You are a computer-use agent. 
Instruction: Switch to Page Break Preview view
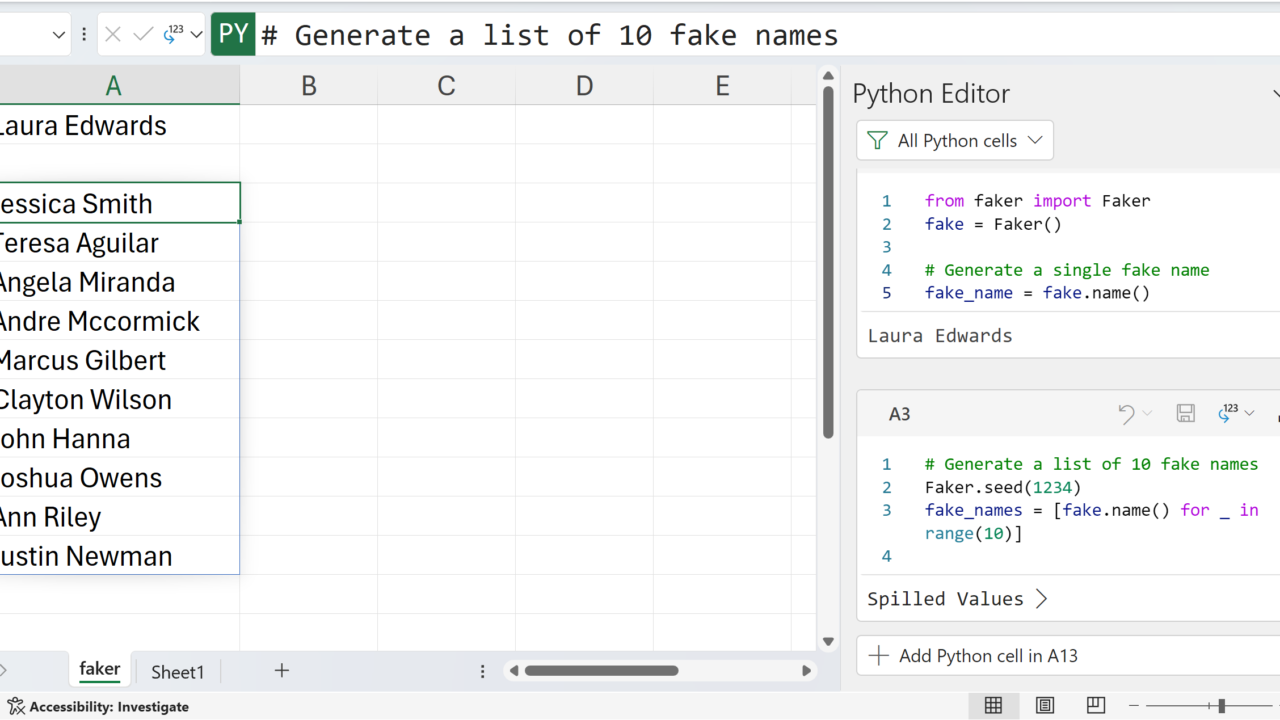pos(1096,706)
